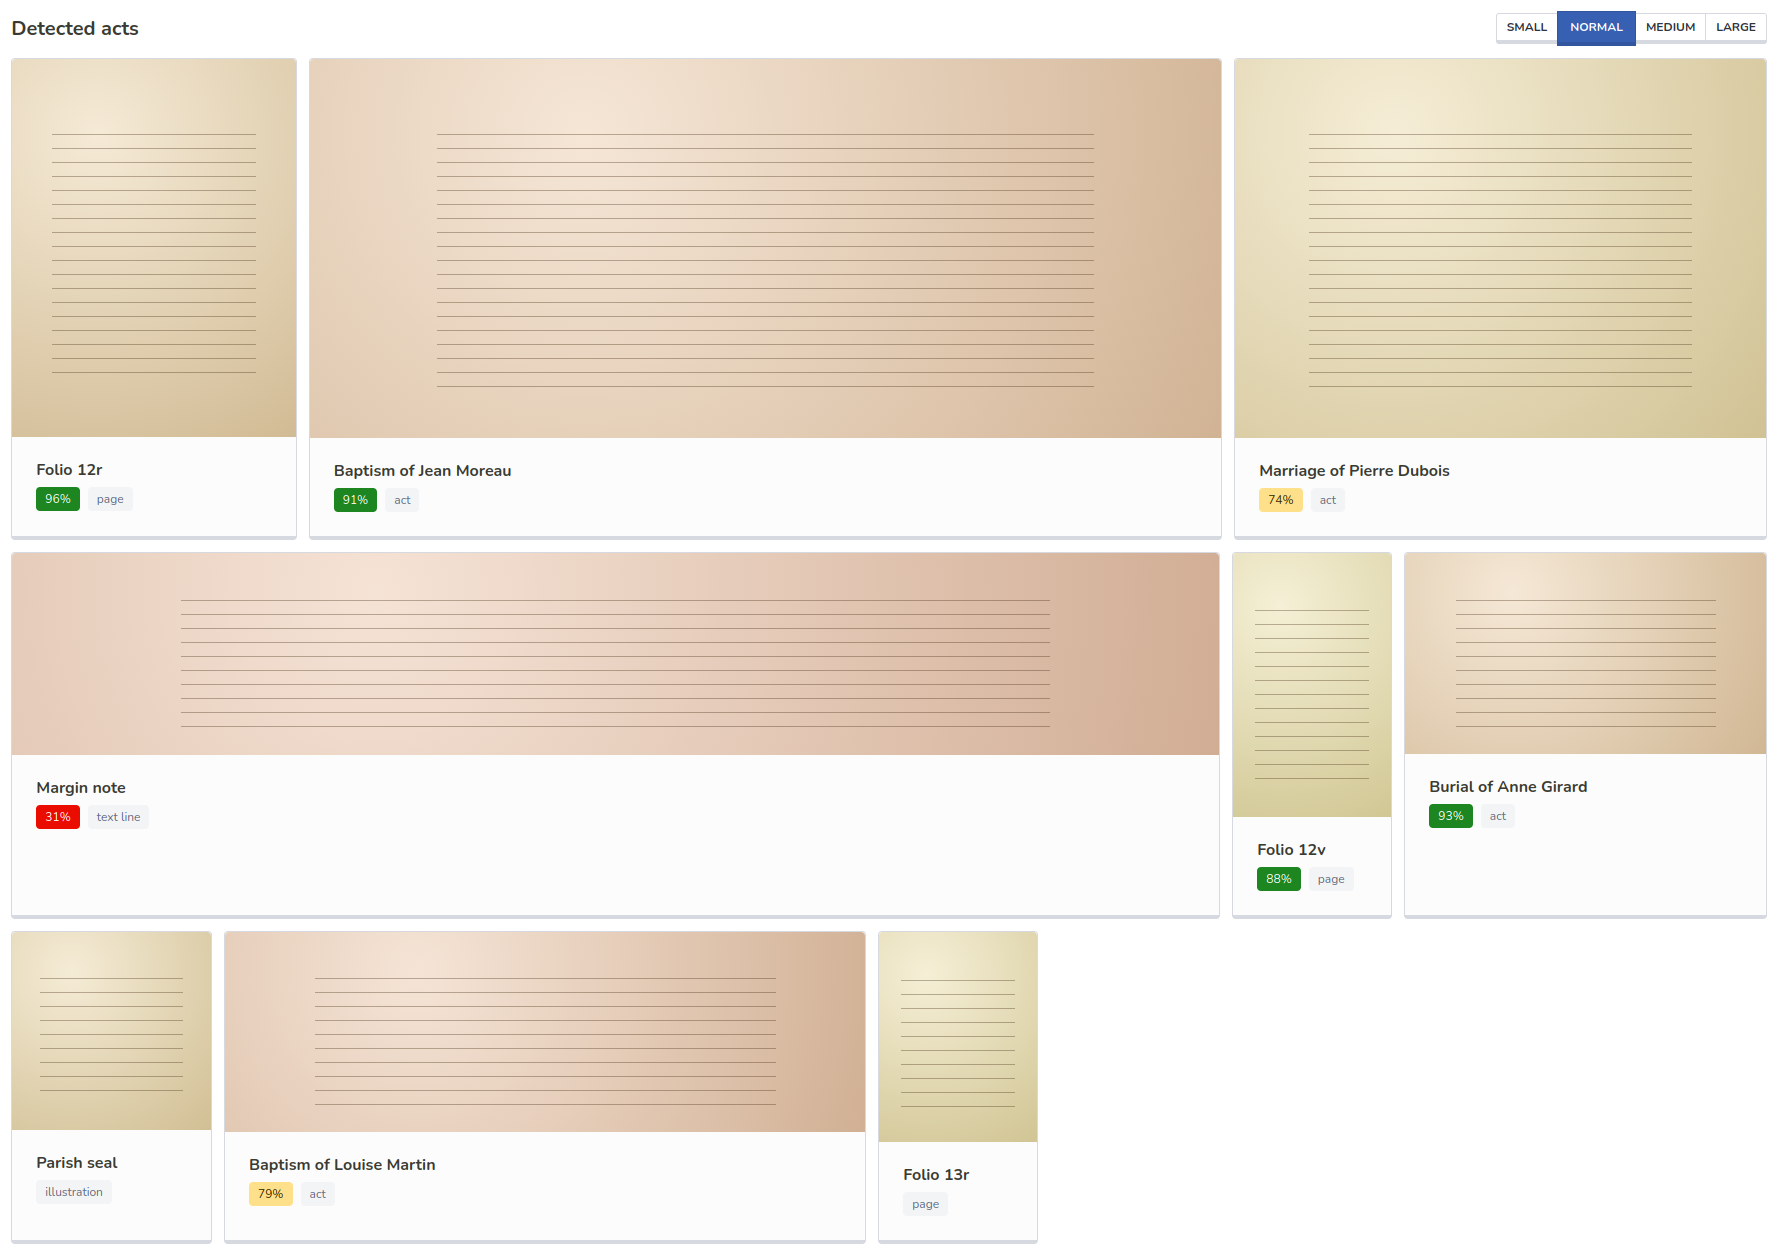Click the Margin note title

(x=81, y=788)
